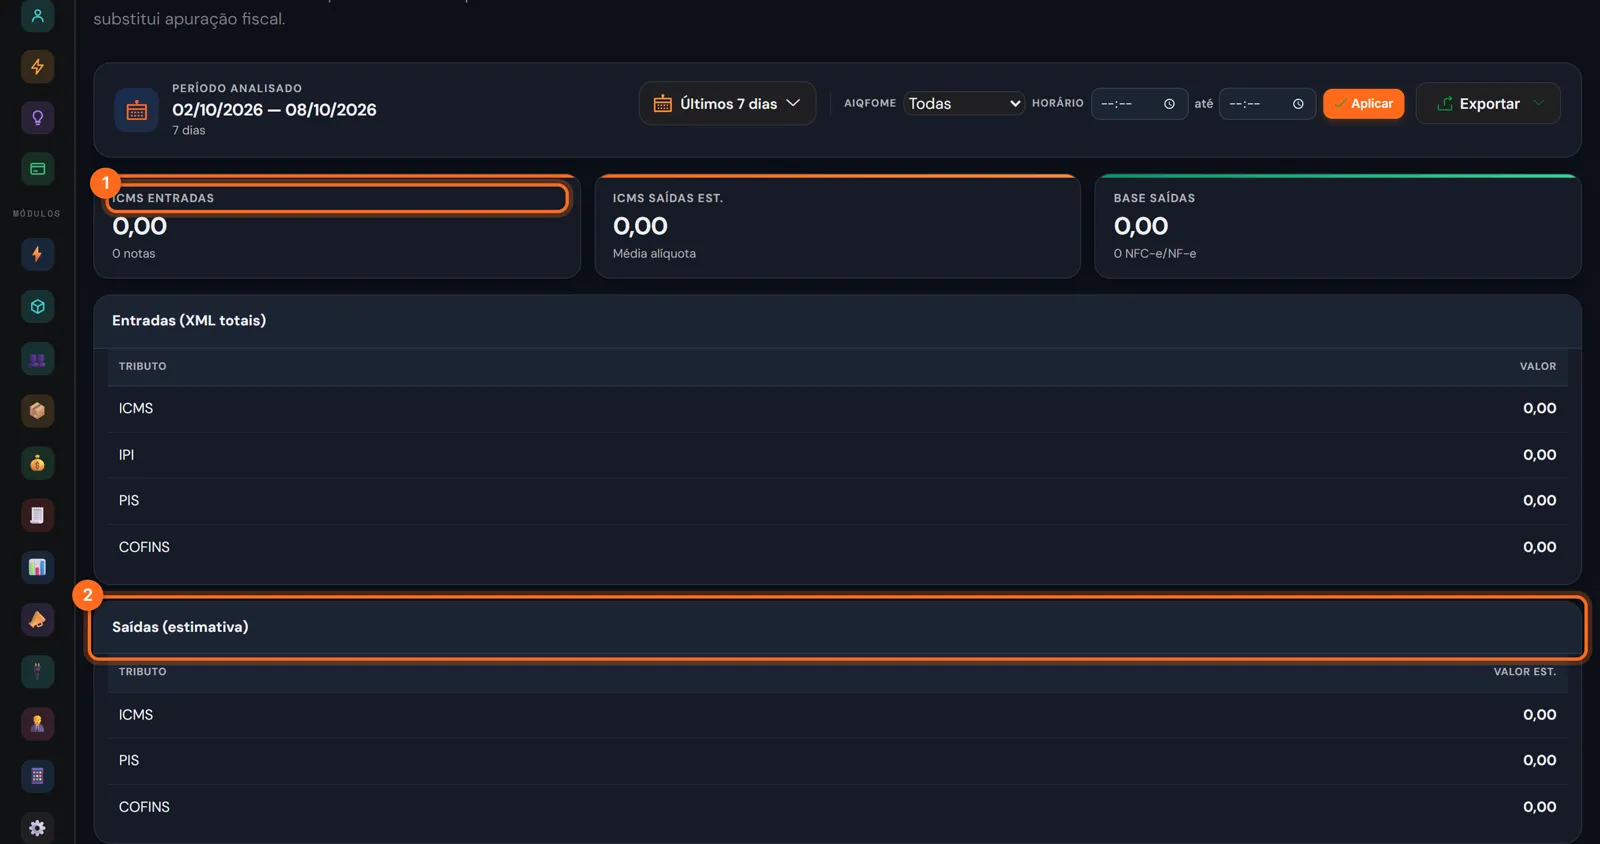Open clock picker in start time field
The width and height of the screenshot is (1600, 844).
1169,104
